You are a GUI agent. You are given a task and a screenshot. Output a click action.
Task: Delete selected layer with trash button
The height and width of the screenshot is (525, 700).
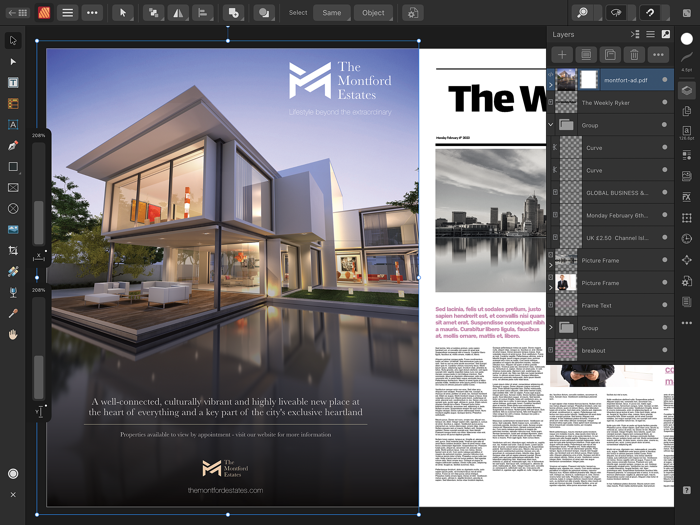click(634, 54)
